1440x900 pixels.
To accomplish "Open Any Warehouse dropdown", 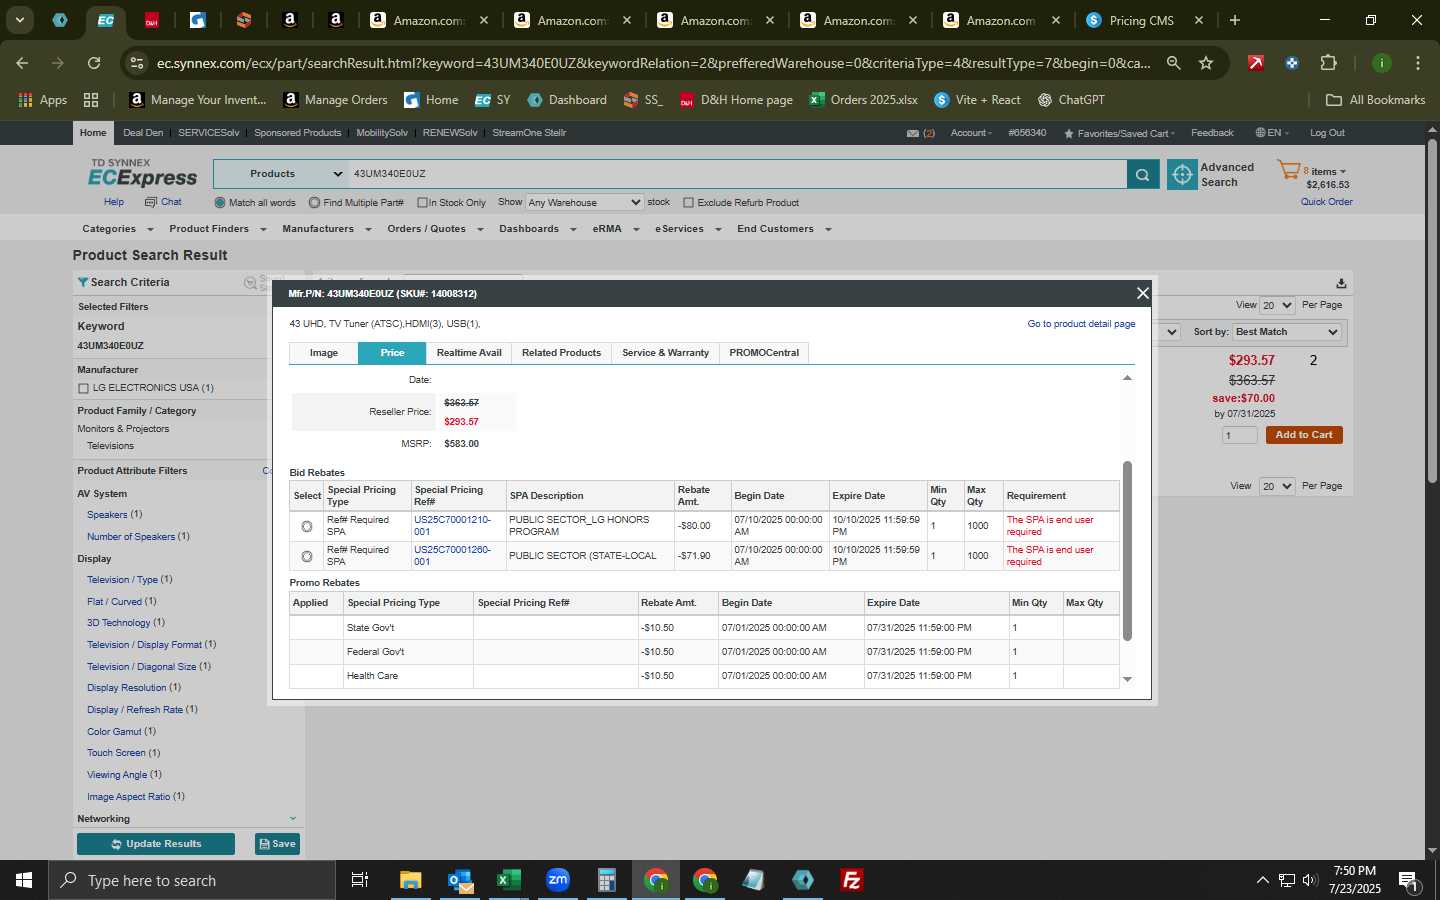I will [x=584, y=202].
